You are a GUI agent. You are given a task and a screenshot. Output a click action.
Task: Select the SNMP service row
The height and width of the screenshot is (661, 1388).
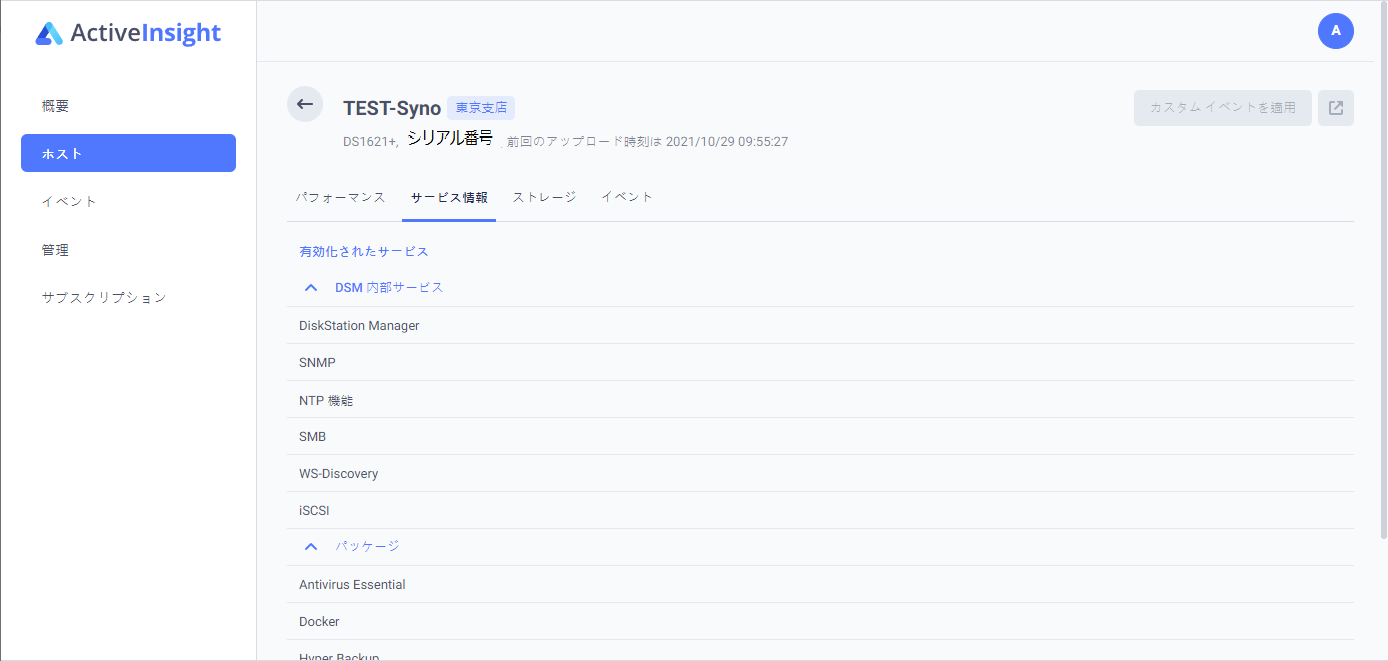[x=820, y=363]
